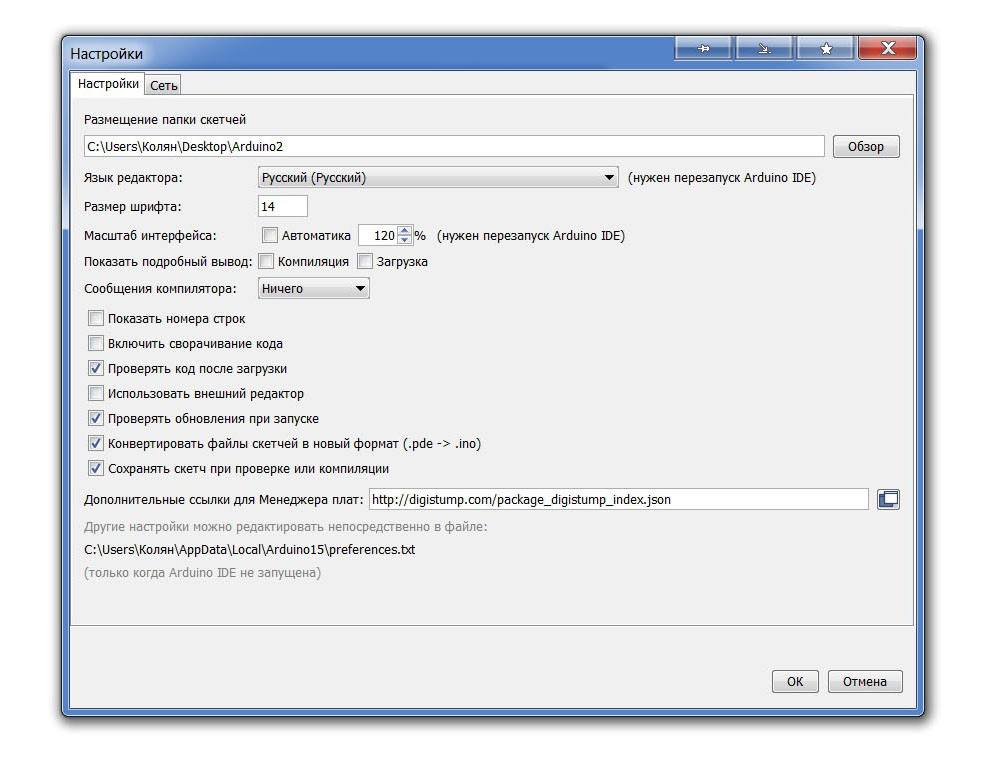
Task: Uncheck Проверять обновления при запуске
Action: tap(96, 419)
